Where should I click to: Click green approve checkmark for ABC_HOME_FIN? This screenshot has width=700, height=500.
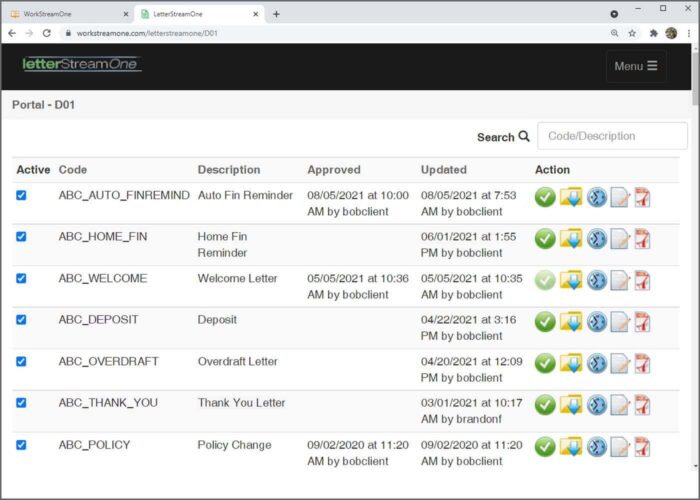point(545,239)
